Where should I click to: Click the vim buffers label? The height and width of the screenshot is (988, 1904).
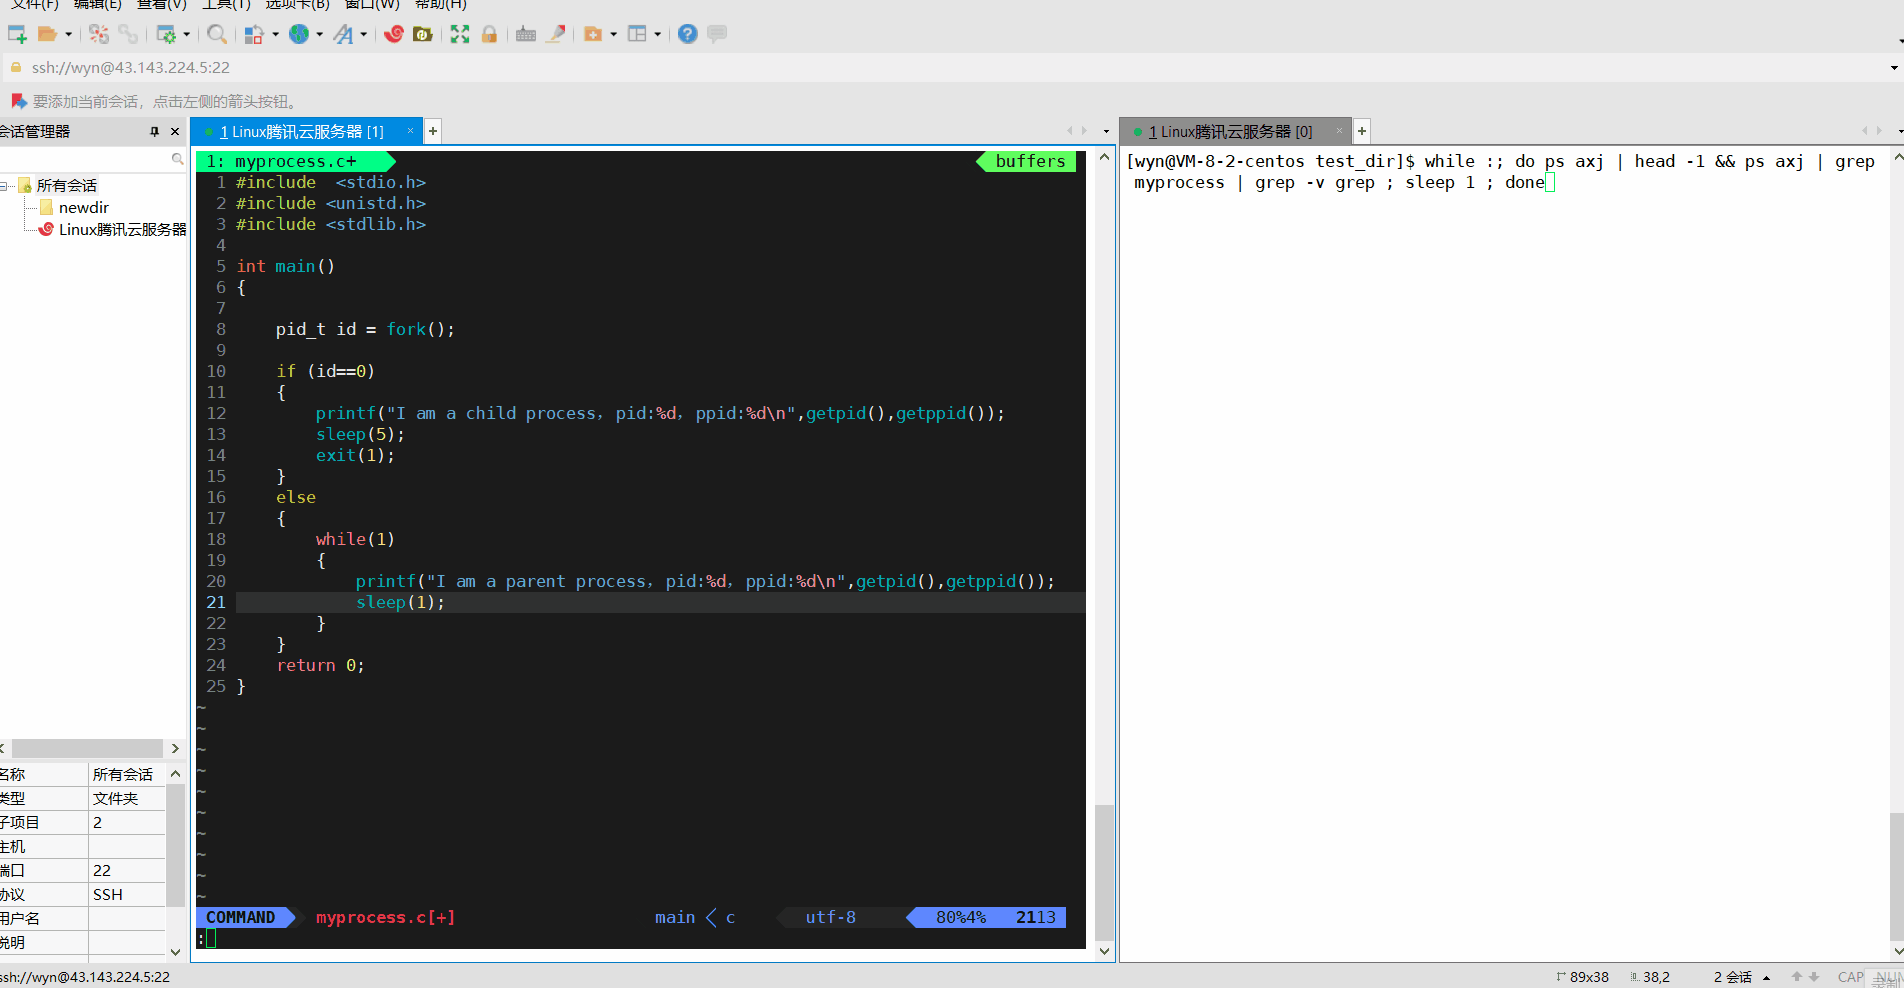click(1030, 162)
